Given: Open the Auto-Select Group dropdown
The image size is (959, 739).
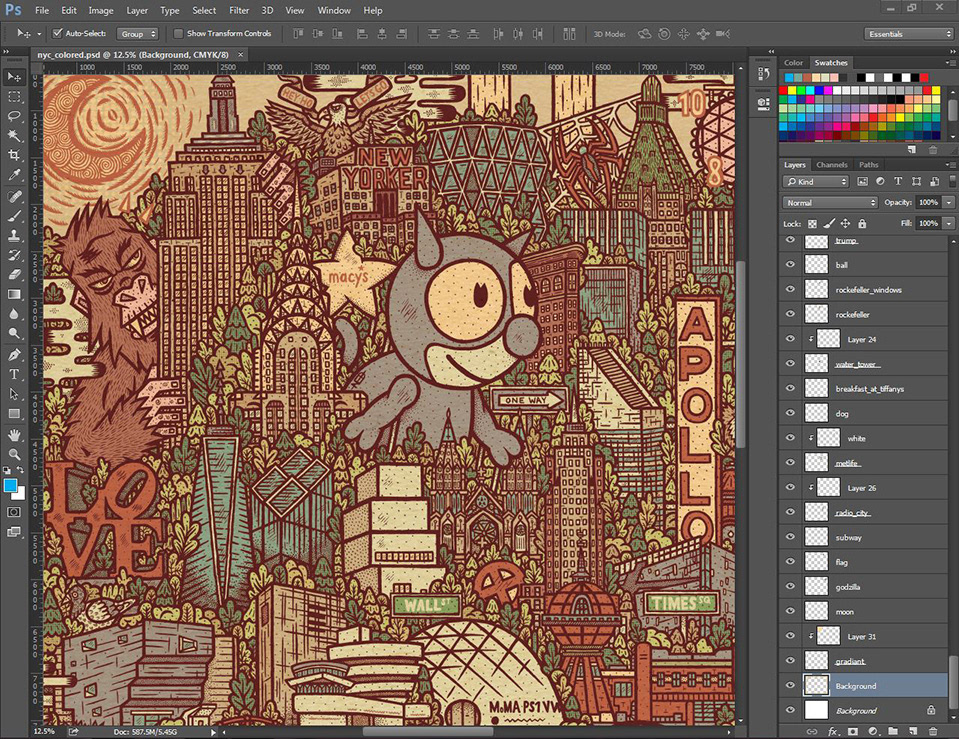Looking at the screenshot, I should point(138,34).
